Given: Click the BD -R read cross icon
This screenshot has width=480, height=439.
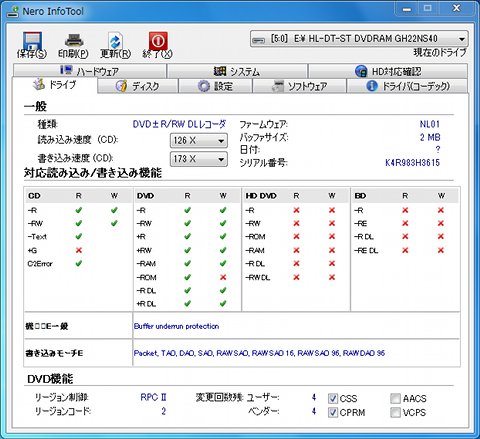Looking at the screenshot, I should (x=405, y=210).
